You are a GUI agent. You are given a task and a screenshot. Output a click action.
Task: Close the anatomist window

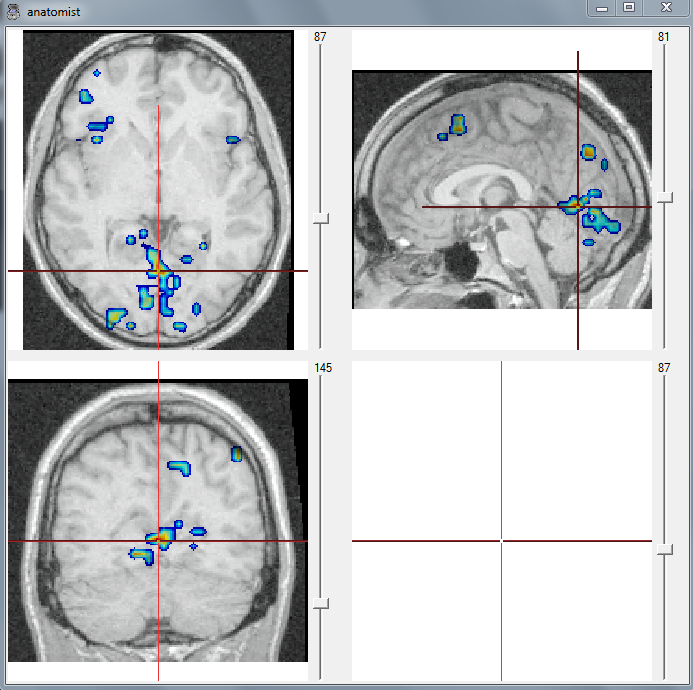(666, 8)
